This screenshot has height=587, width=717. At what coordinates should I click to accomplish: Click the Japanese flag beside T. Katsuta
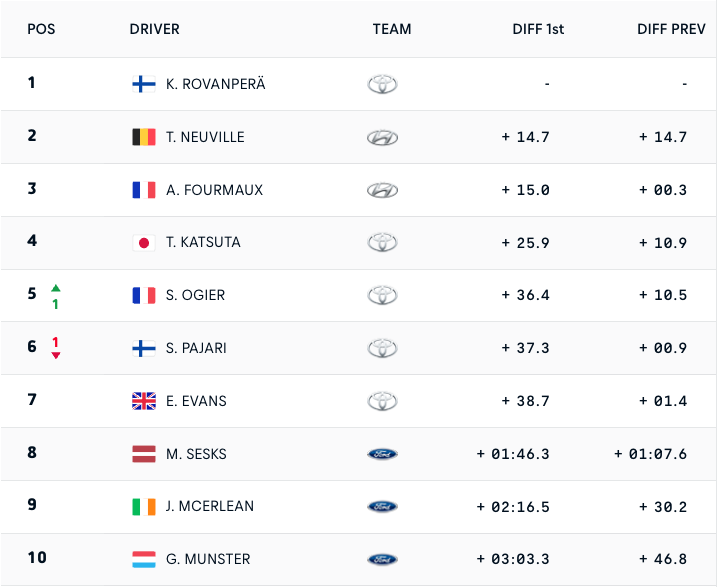tap(144, 242)
